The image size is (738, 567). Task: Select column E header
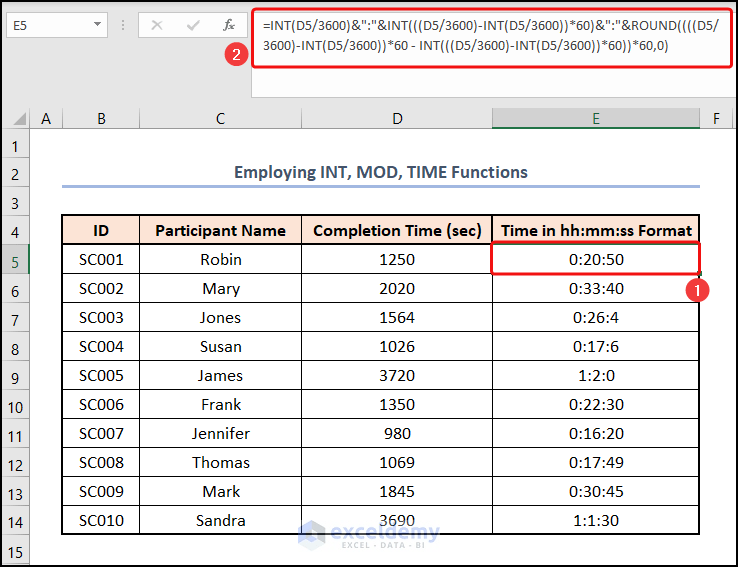[596, 119]
